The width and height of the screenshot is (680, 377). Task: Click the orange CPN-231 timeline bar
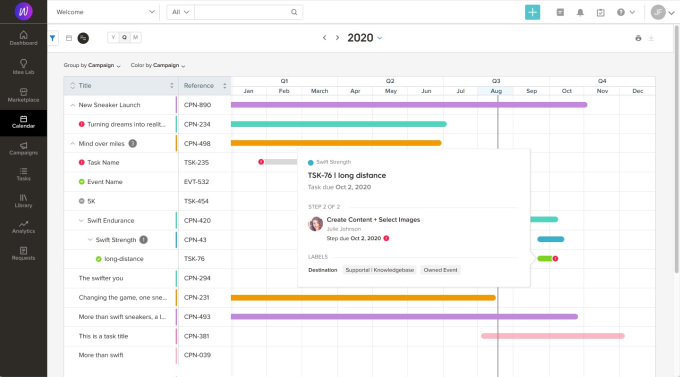[x=363, y=298]
